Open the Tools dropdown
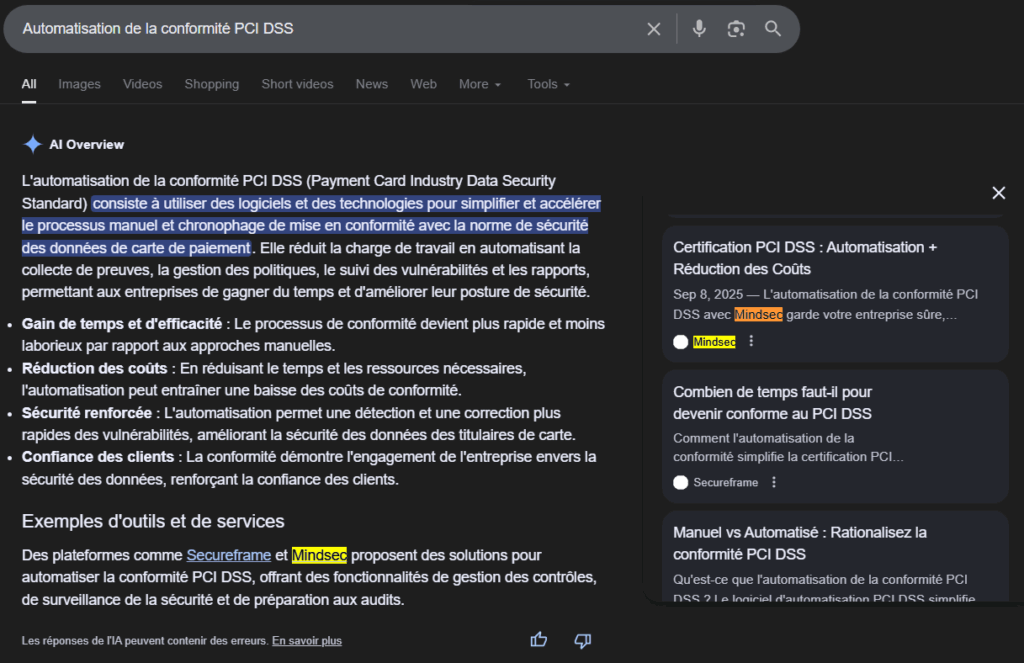Image resolution: width=1024 pixels, height=663 pixels. click(x=547, y=84)
